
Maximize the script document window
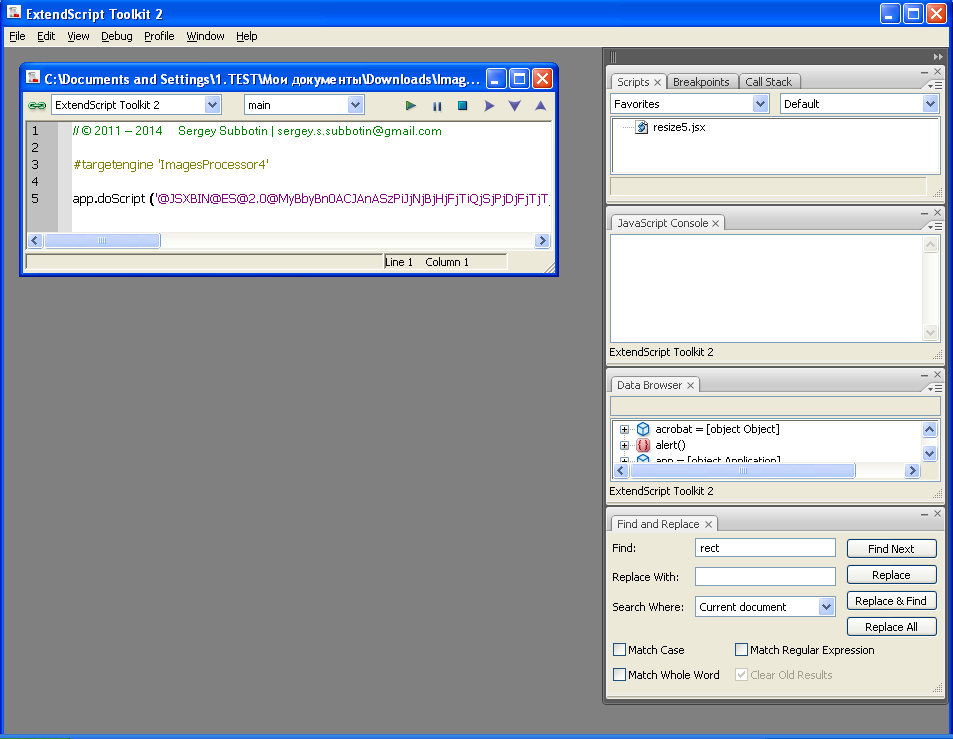pyautogui.click(x=519, y=79)
